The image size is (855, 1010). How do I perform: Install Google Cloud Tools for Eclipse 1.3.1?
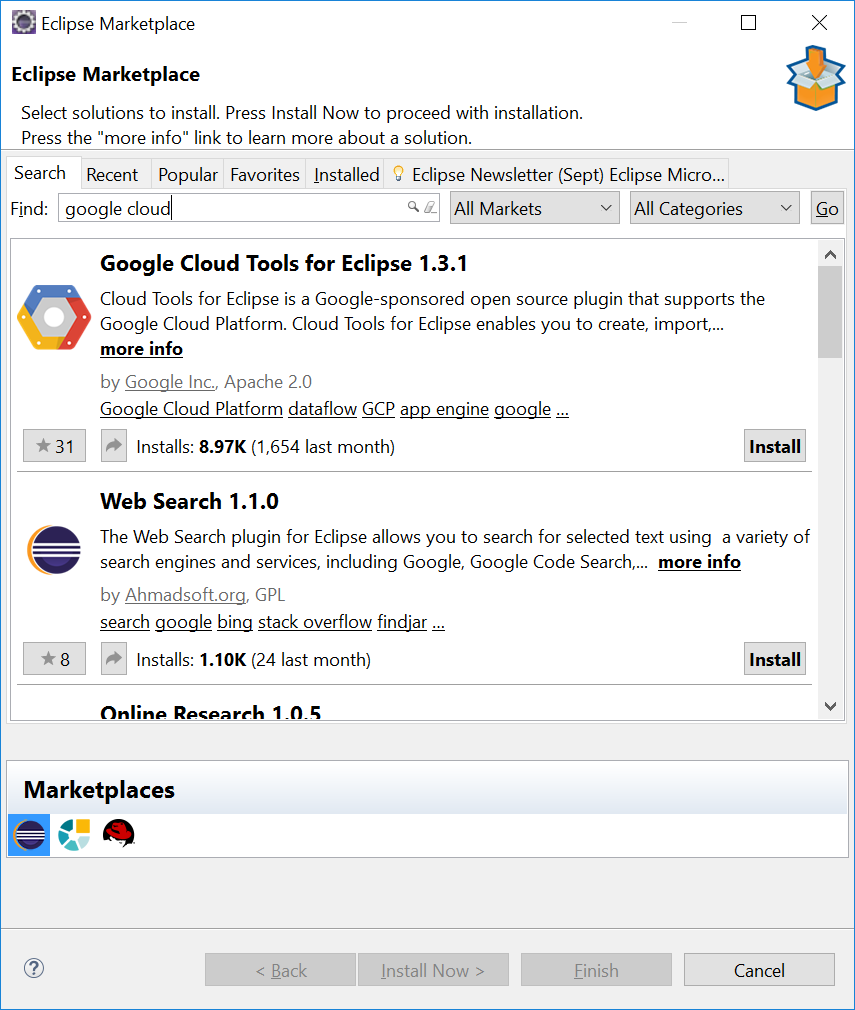774,446
